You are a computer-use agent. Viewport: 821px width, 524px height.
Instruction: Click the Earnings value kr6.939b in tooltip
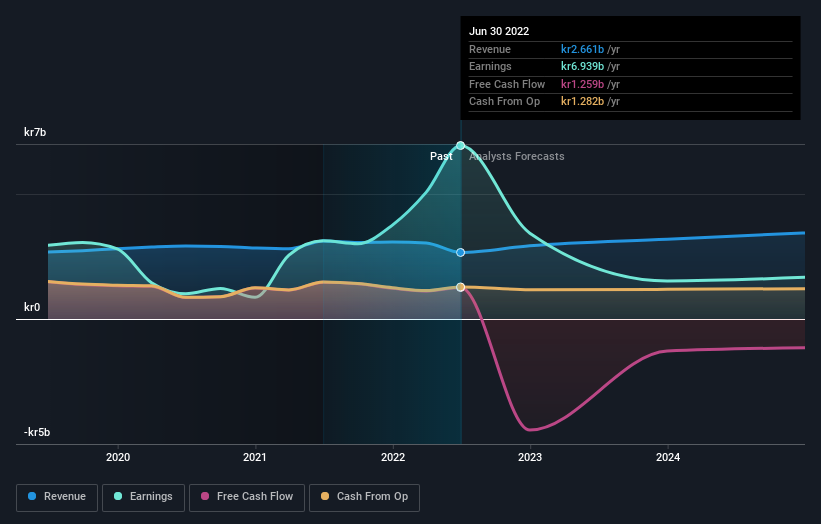(582, 66)
